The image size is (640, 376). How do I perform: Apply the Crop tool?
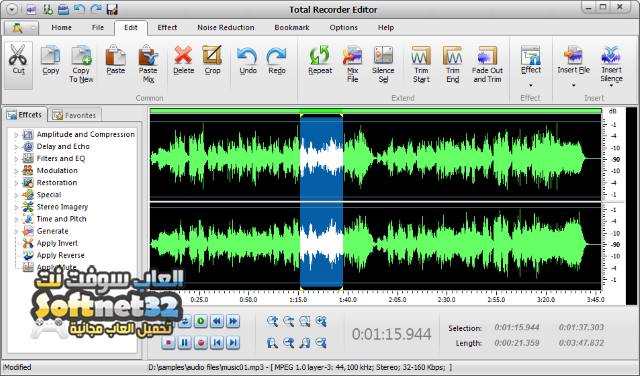(x=212, y=60)
